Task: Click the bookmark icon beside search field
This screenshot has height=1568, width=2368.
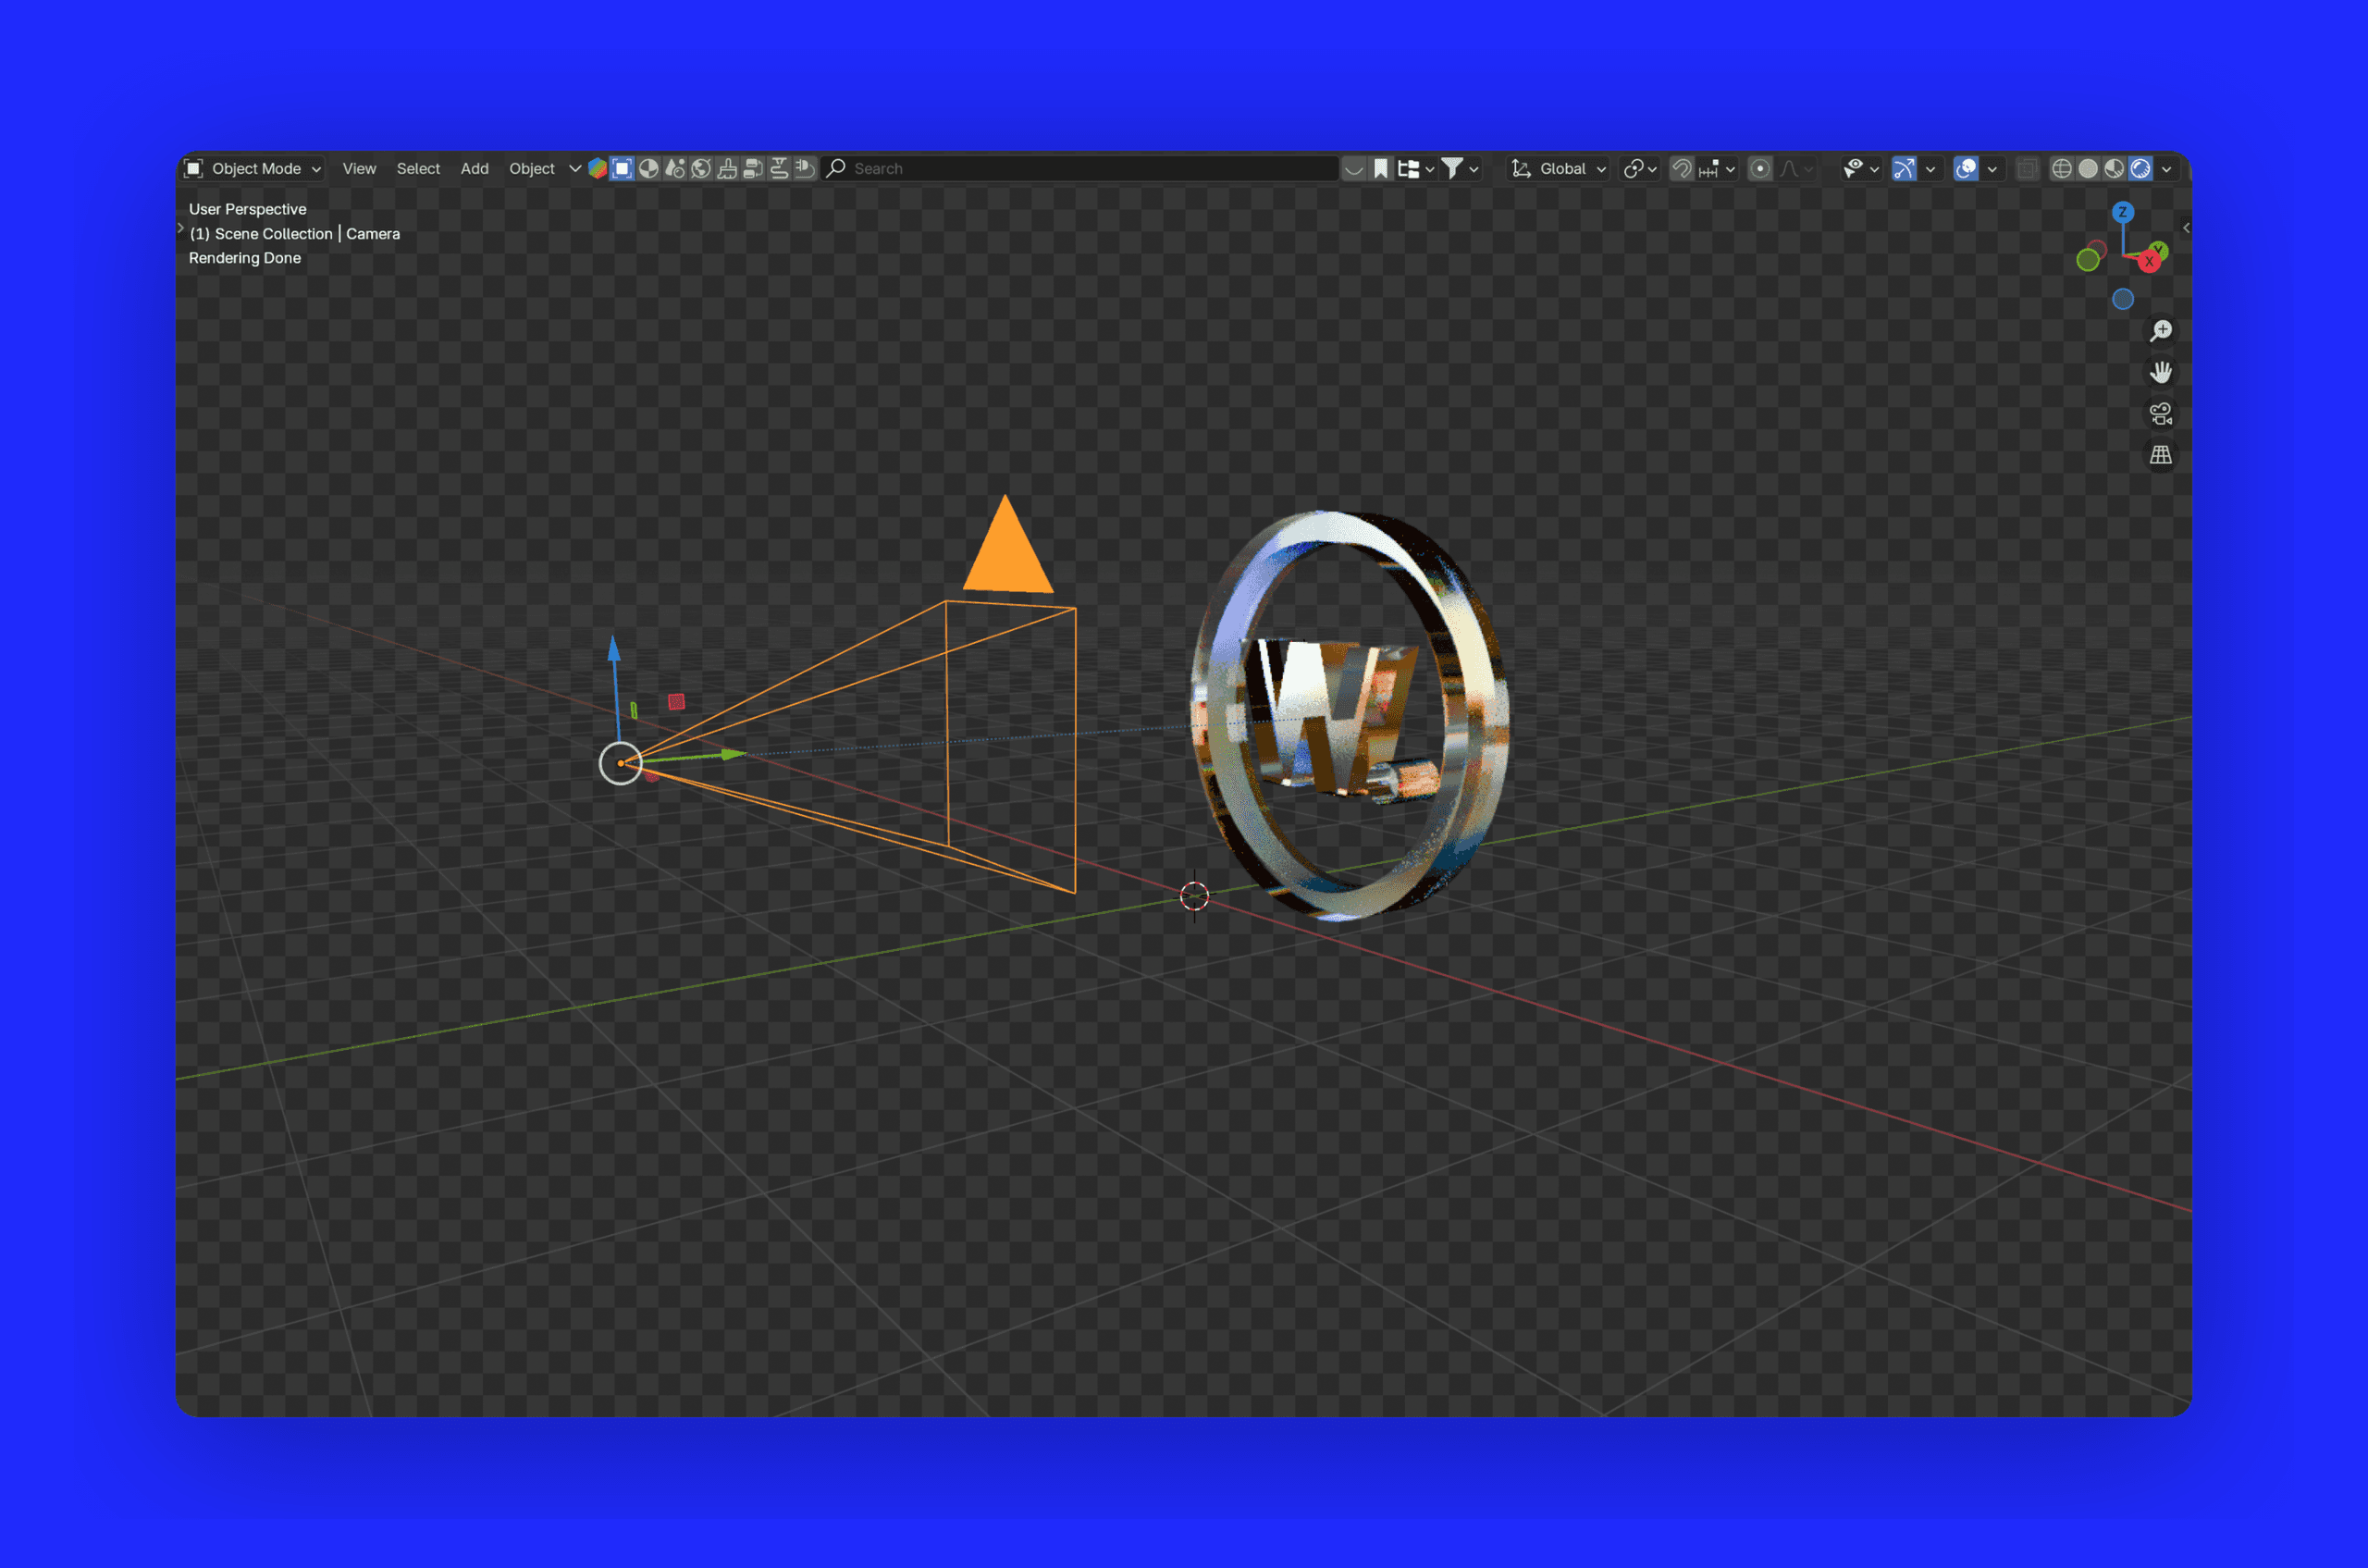Action: 1381,169
